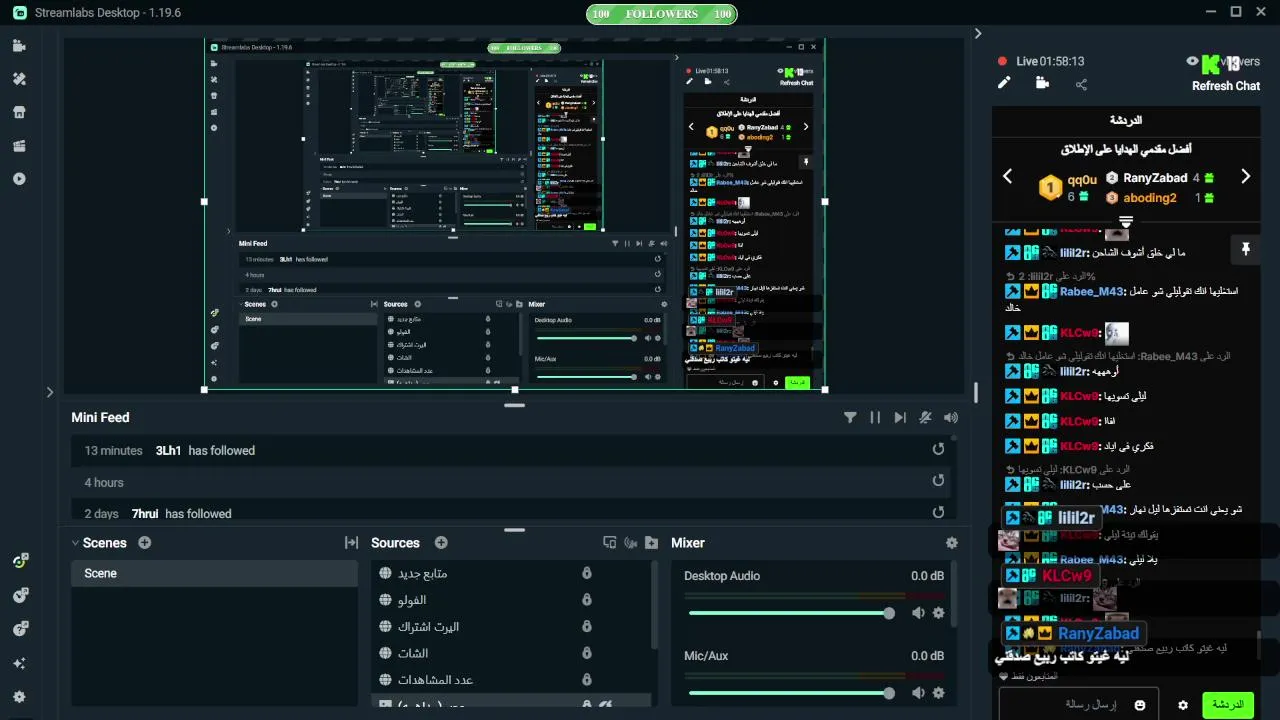Mute Desktop Audio speaker

(x=918, y=613)
